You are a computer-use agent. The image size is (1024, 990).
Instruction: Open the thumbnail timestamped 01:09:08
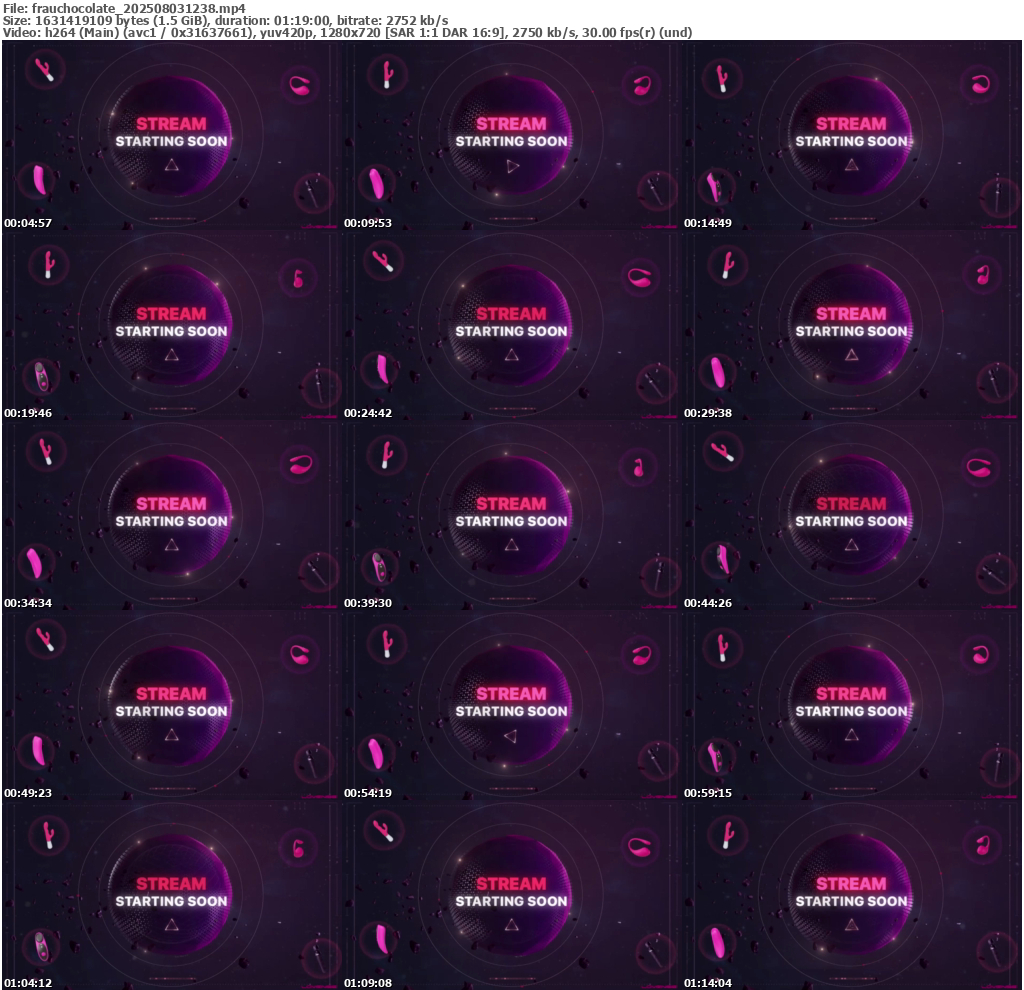tap(512, 895)
